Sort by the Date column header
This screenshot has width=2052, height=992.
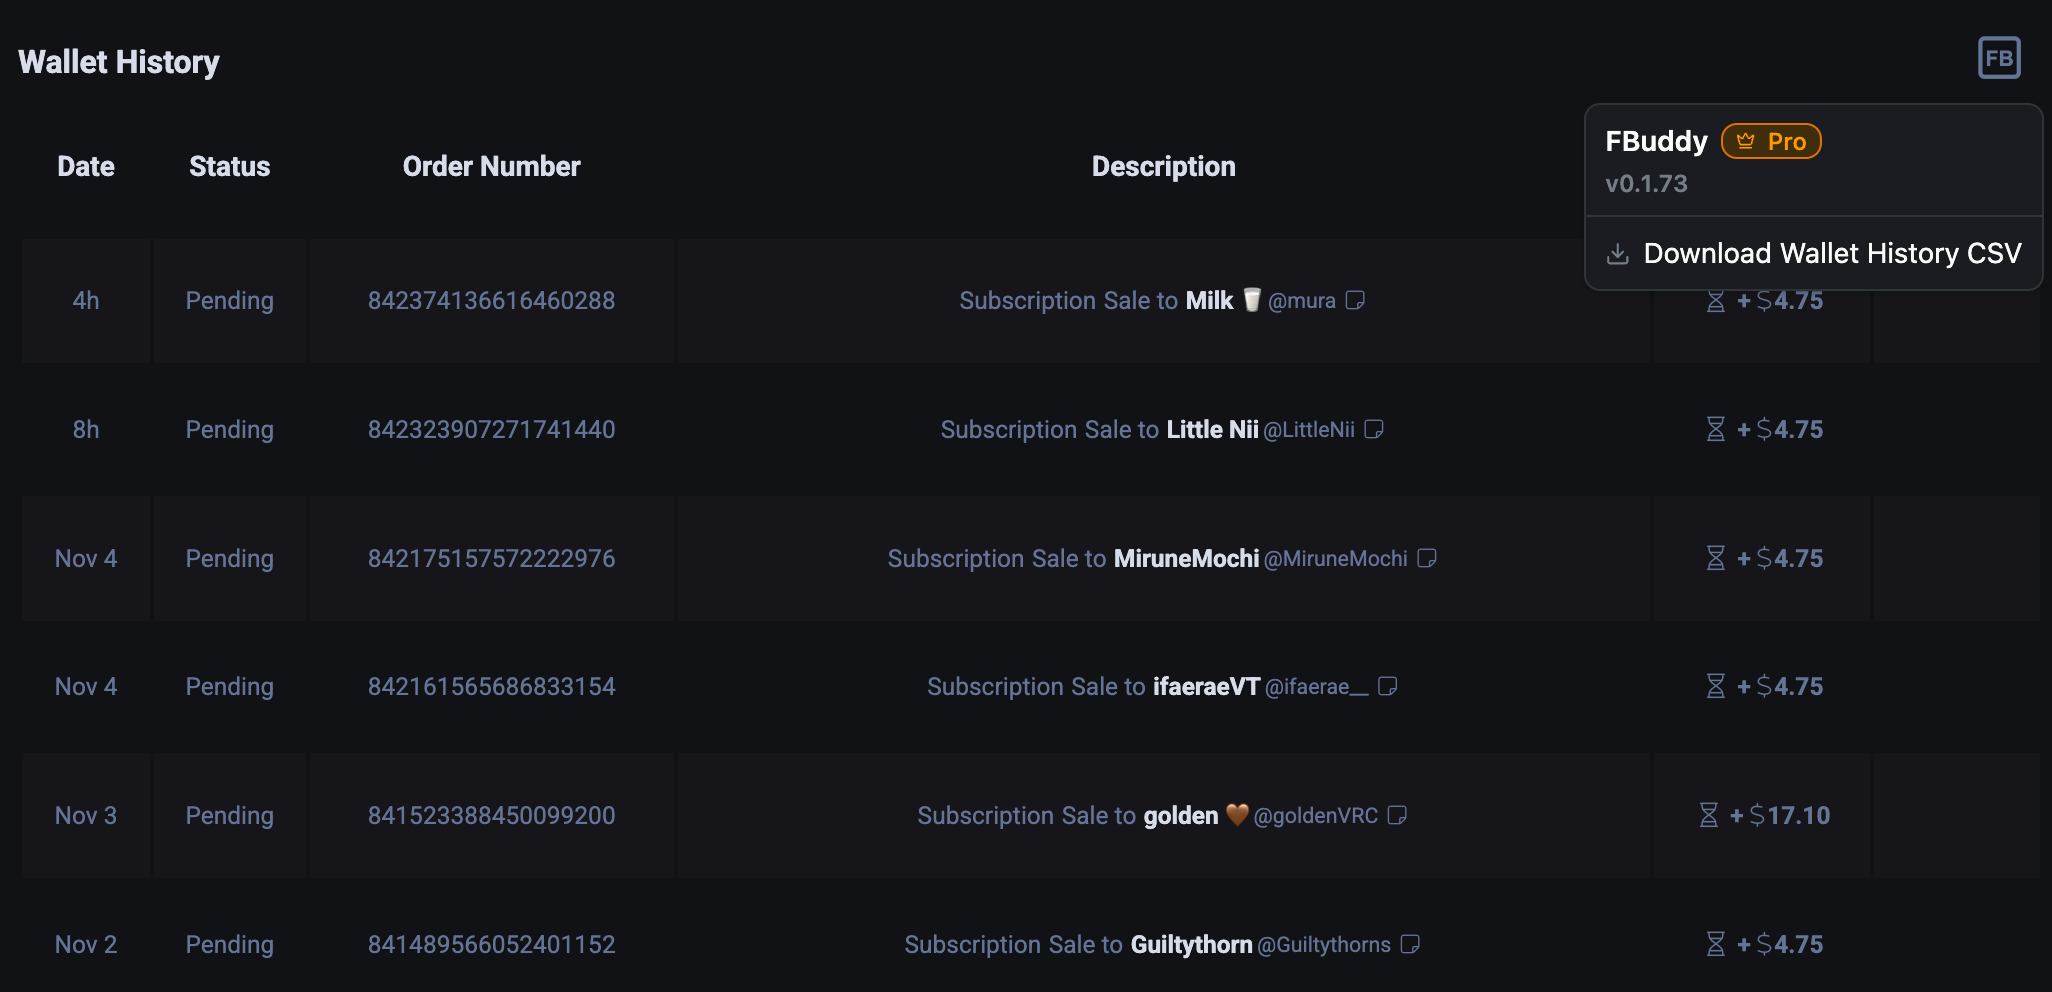click(x=85, y=166)
